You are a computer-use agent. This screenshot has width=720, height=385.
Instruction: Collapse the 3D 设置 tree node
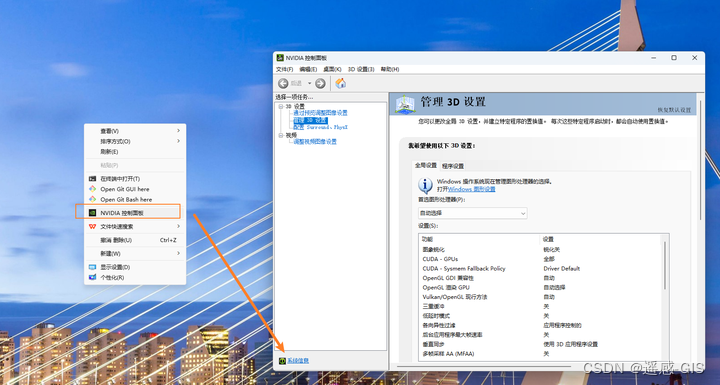(x=281, y=107)
